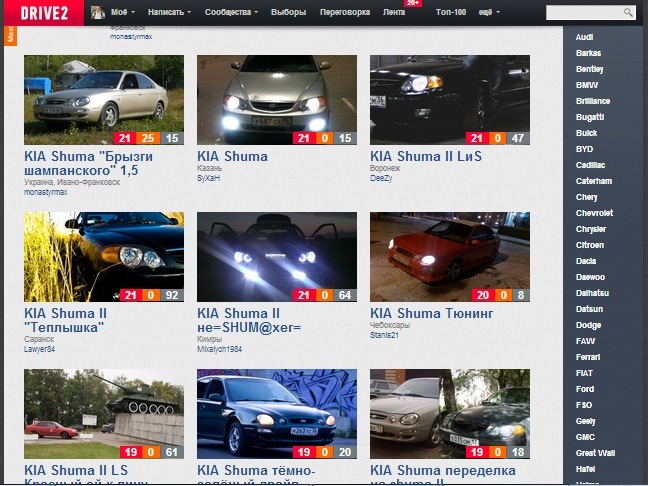Open the KIA Shuma тёмно-зелёный photo
The height and width of the screenshot is (486, 648).
point(277,414)
